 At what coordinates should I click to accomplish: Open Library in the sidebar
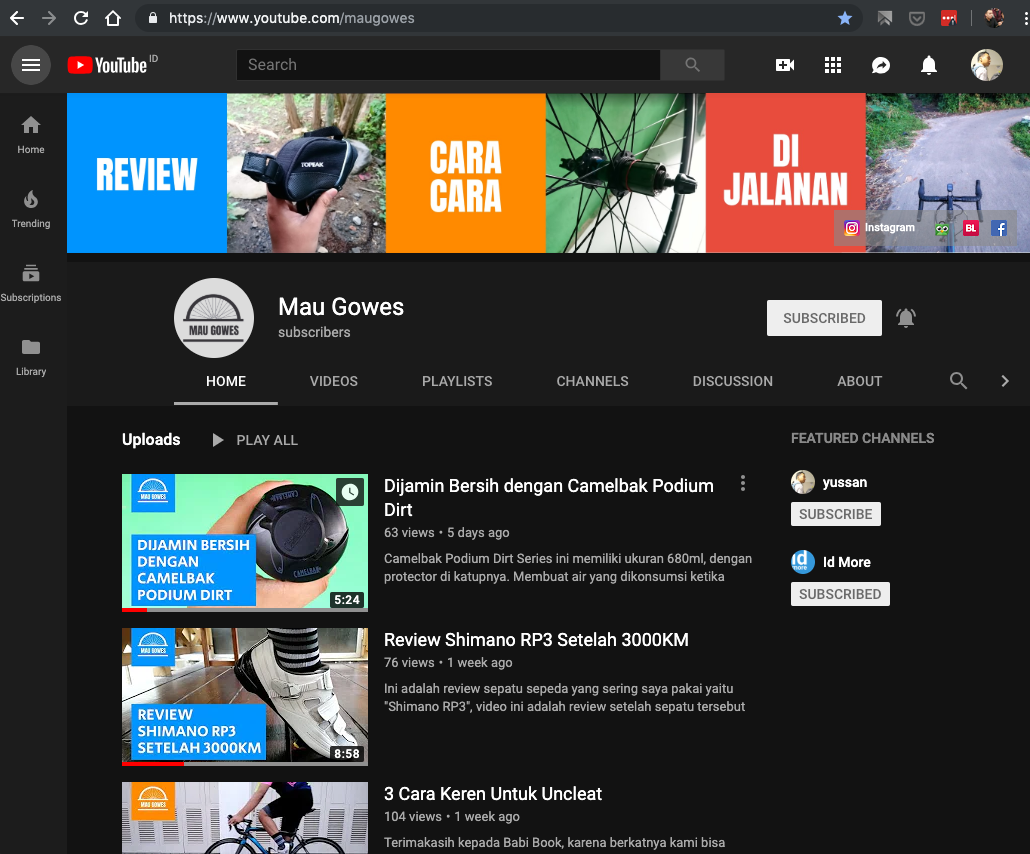point(31,357)
